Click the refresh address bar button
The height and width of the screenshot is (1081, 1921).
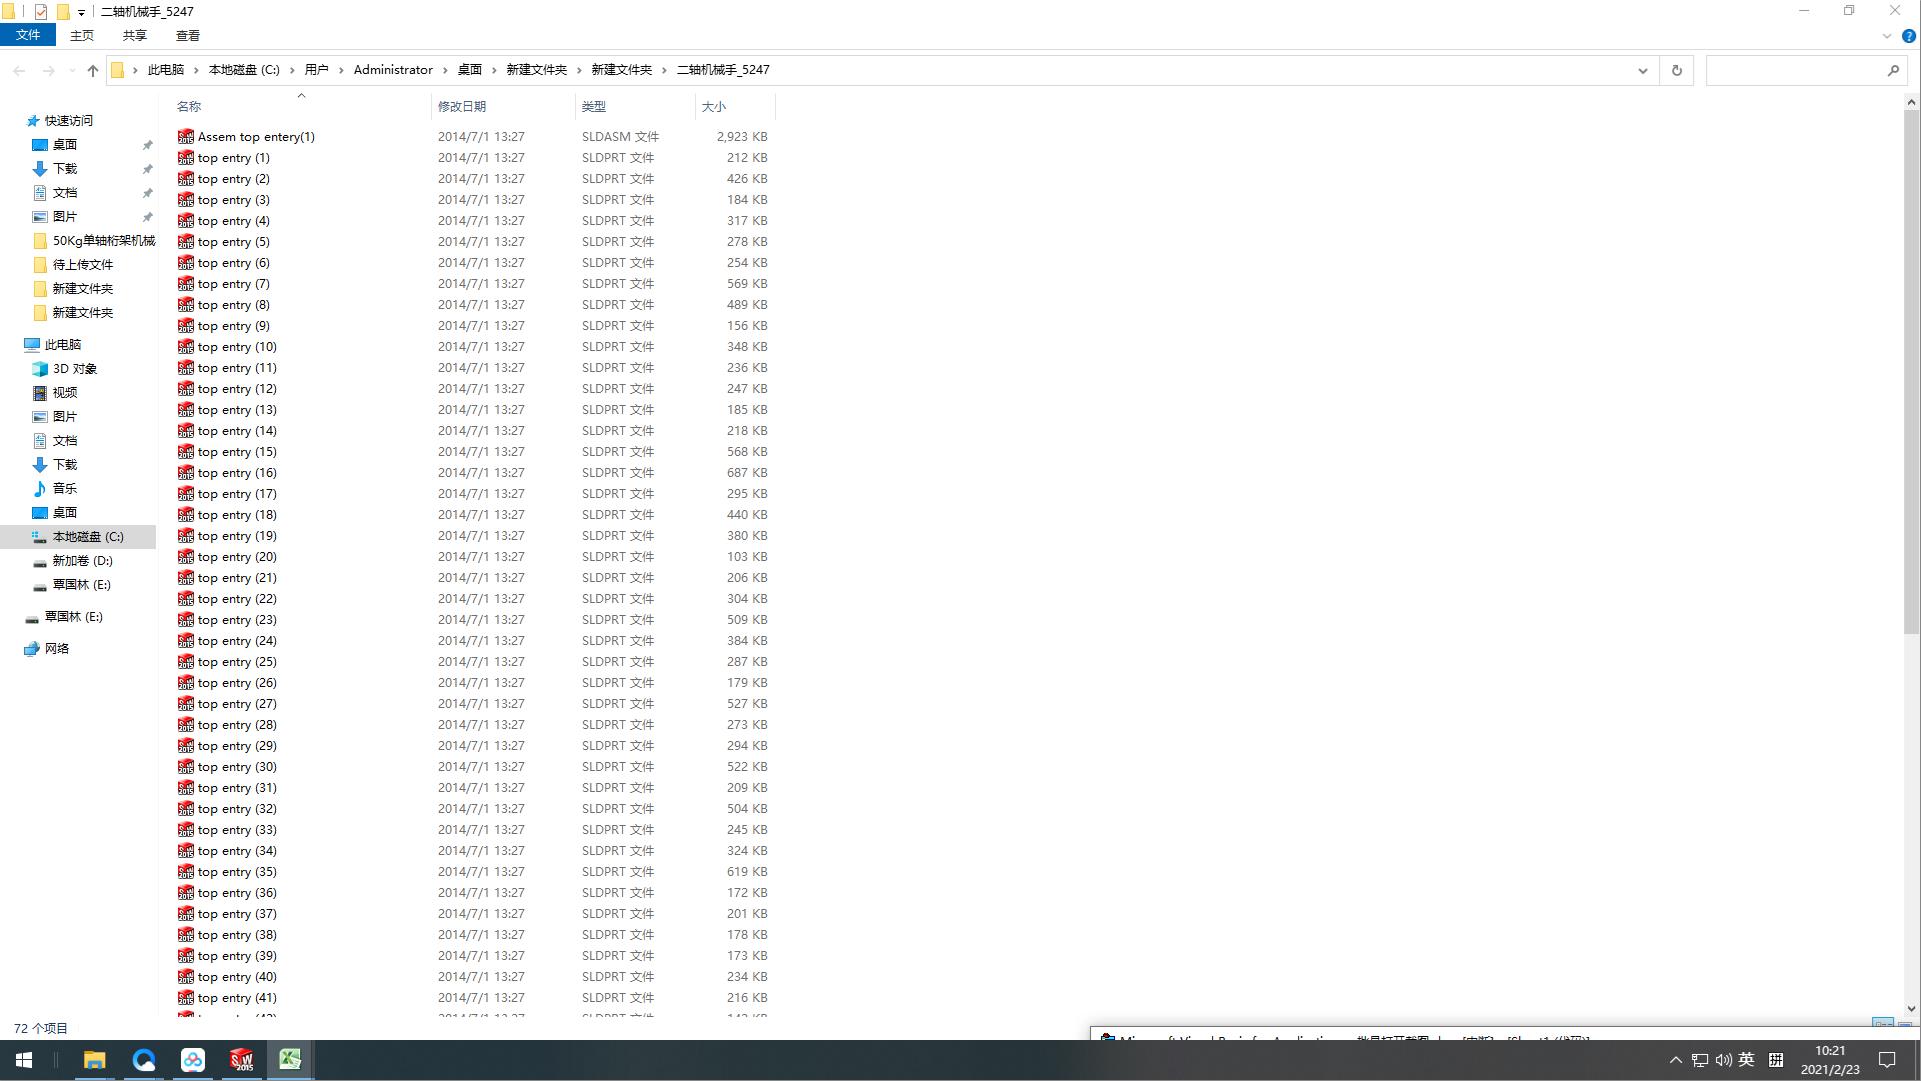click(1677, 70)
